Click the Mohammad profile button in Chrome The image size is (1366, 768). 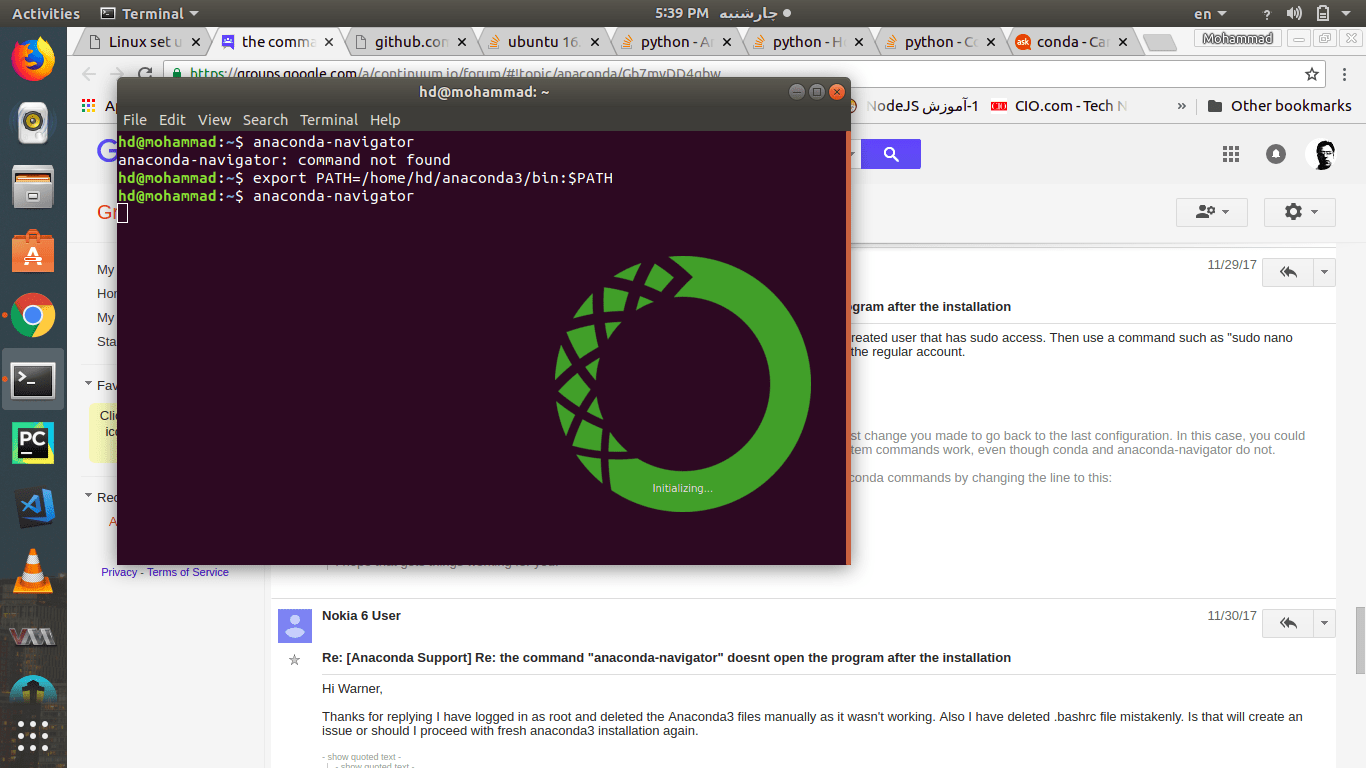[1237, 39]
